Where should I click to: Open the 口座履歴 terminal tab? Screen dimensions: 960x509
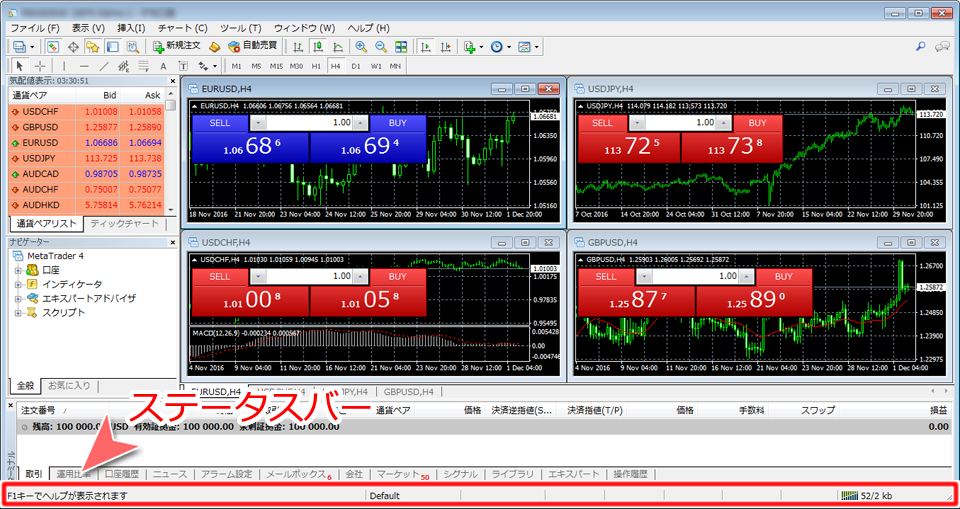click(x=122, y=474)
